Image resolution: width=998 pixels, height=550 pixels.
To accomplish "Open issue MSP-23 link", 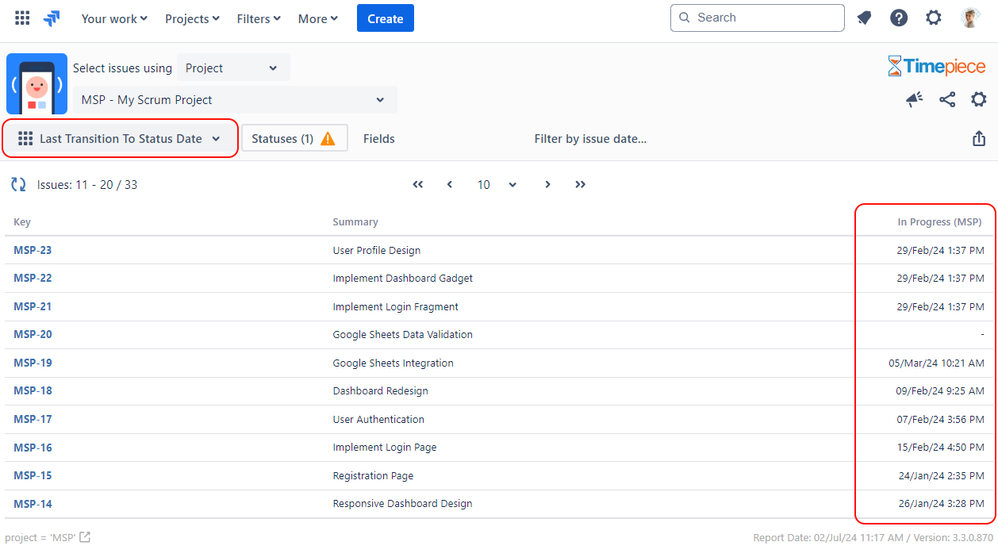I will pos(32,250).
